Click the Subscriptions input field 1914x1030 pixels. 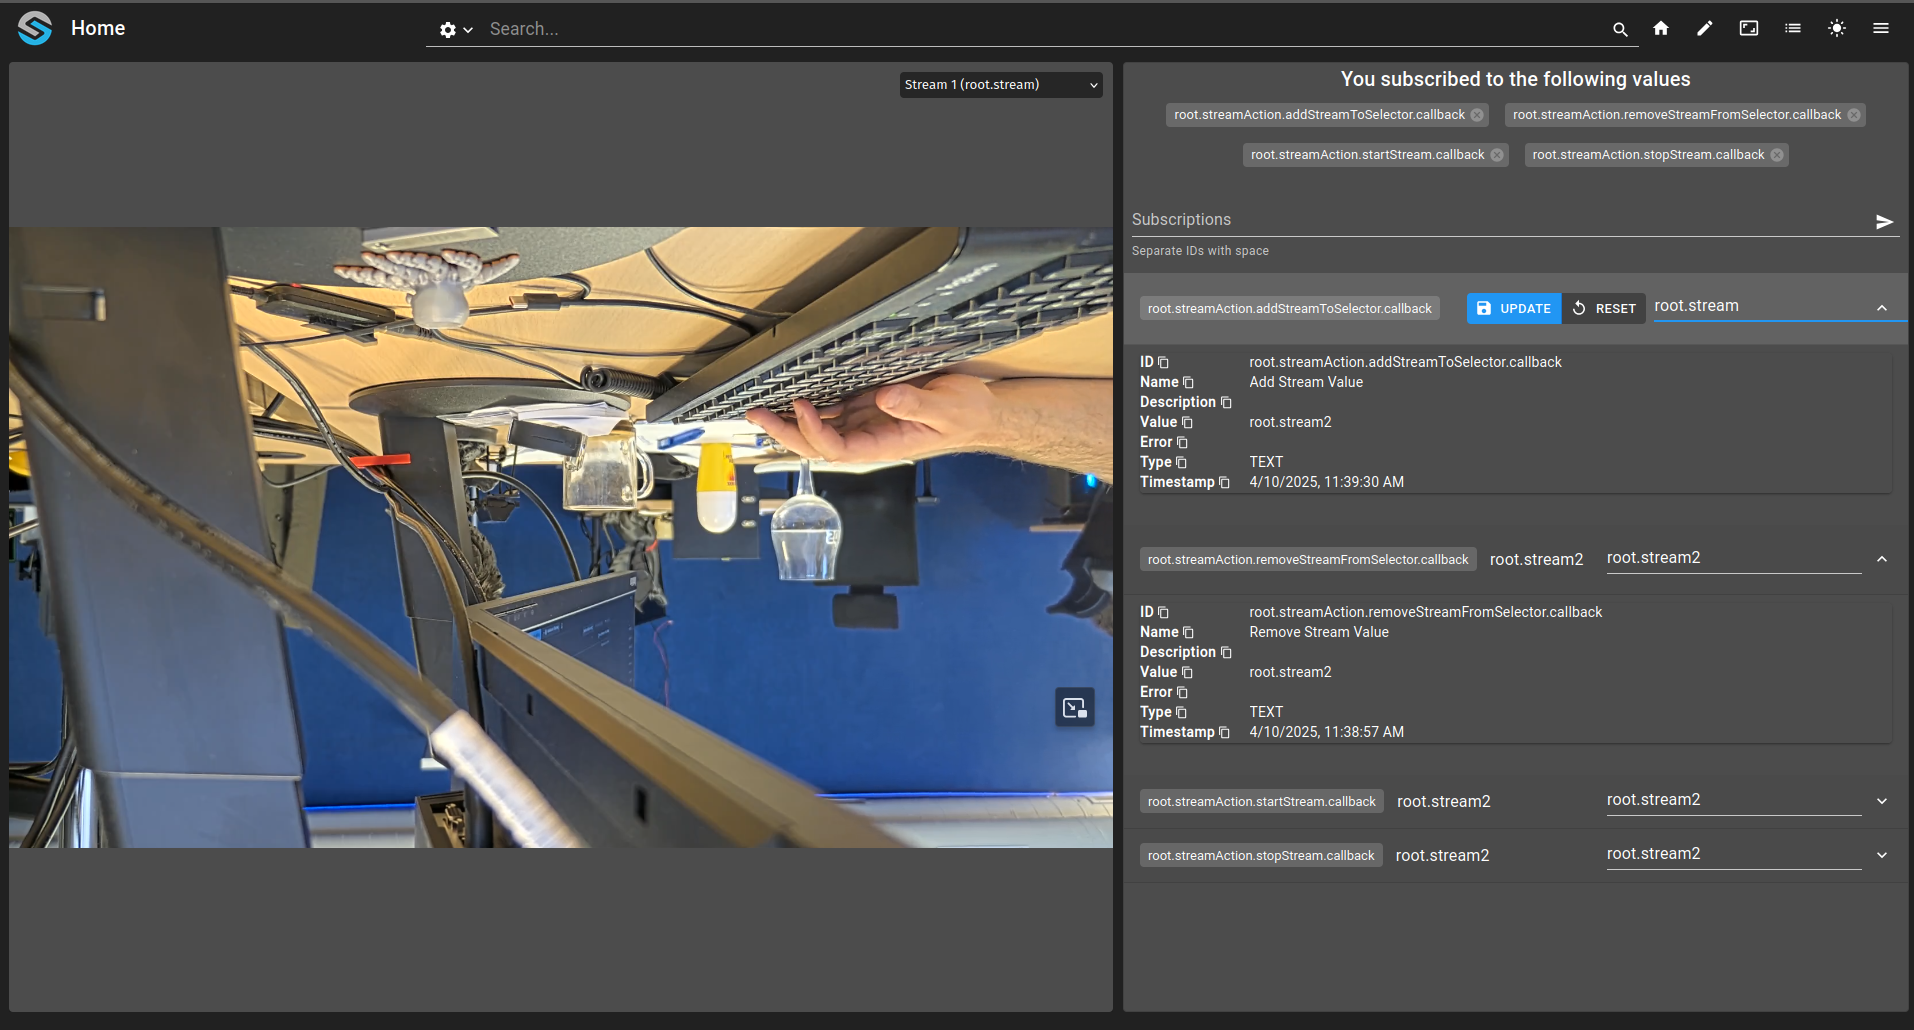coord(1500,220)
